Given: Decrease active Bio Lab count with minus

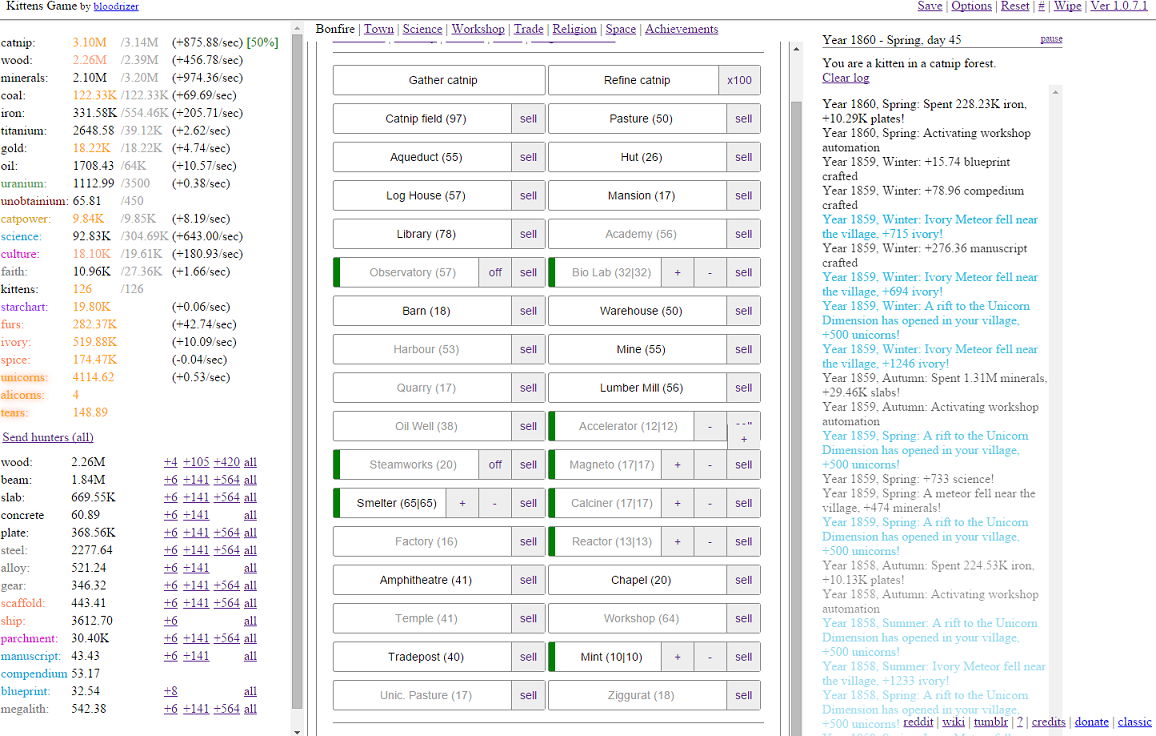Looking at the screenshot, I should click(710, 272).
